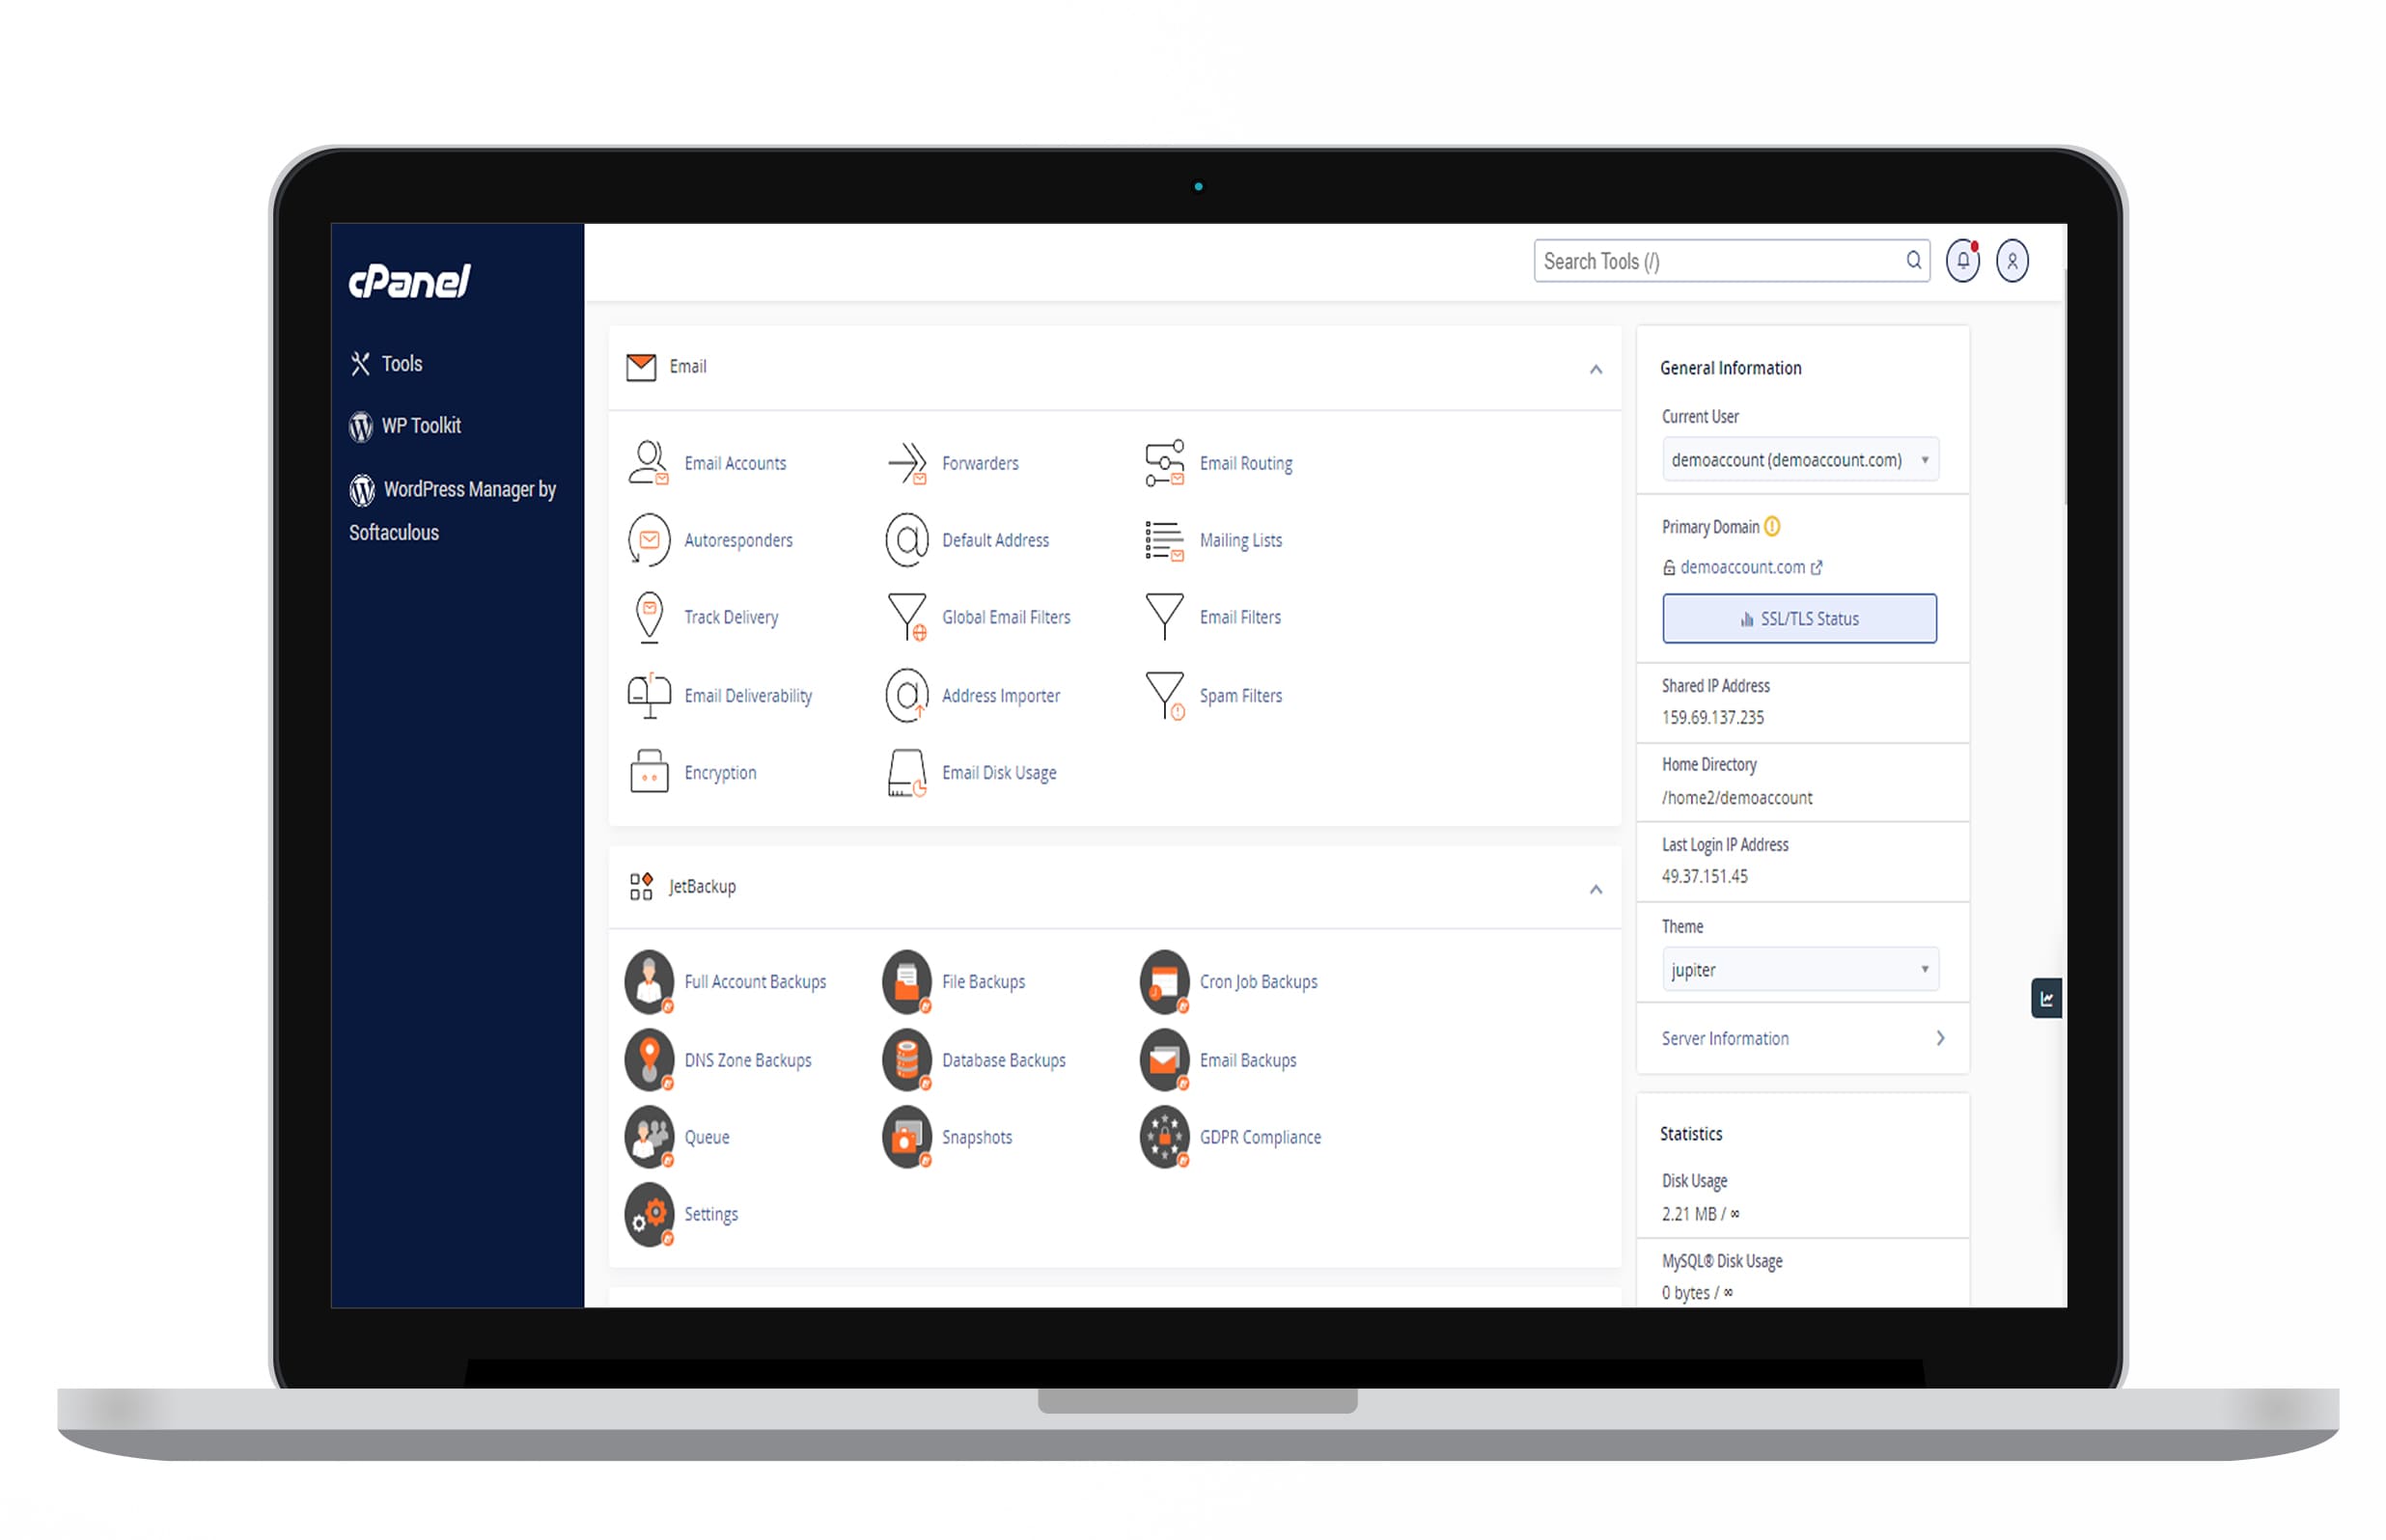Toggle the notifications bell icon
2386x1540 pixels.
[1961, 261]
